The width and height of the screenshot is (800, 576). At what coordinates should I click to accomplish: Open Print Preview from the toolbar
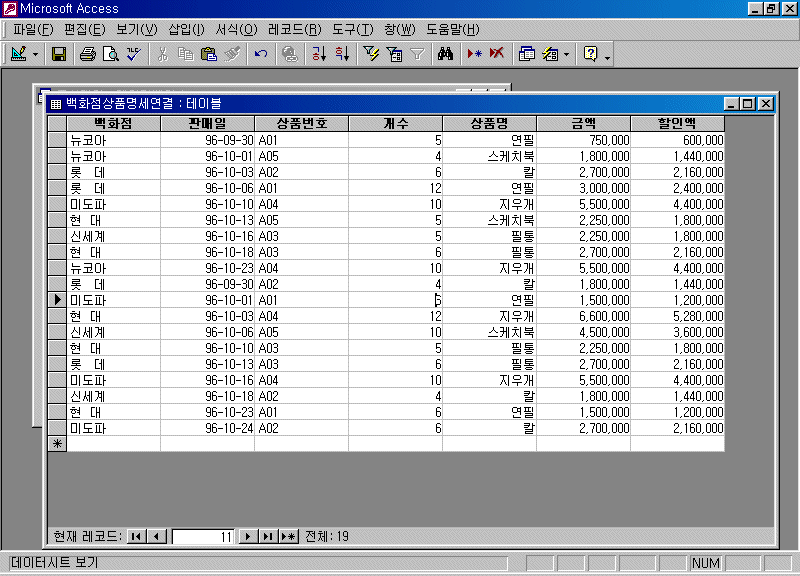(111, 54)
